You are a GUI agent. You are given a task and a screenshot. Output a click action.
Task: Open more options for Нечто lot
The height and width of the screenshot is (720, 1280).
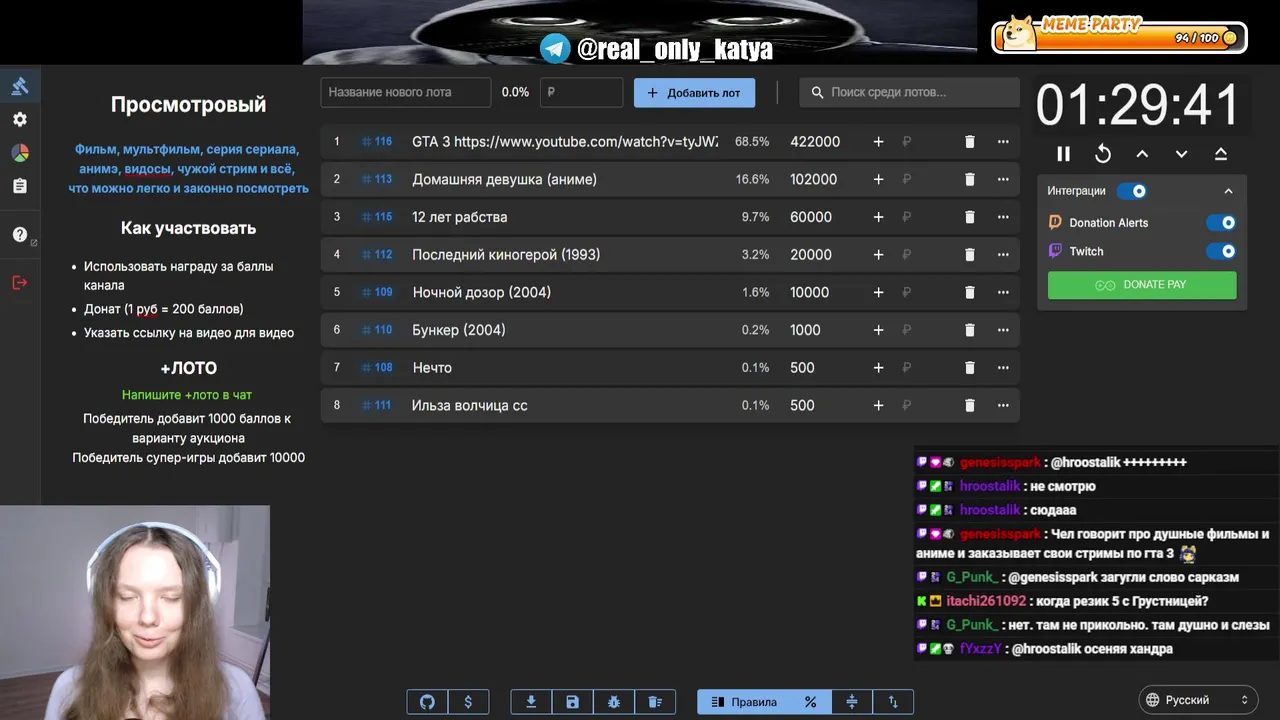(x=1003, y=368)
